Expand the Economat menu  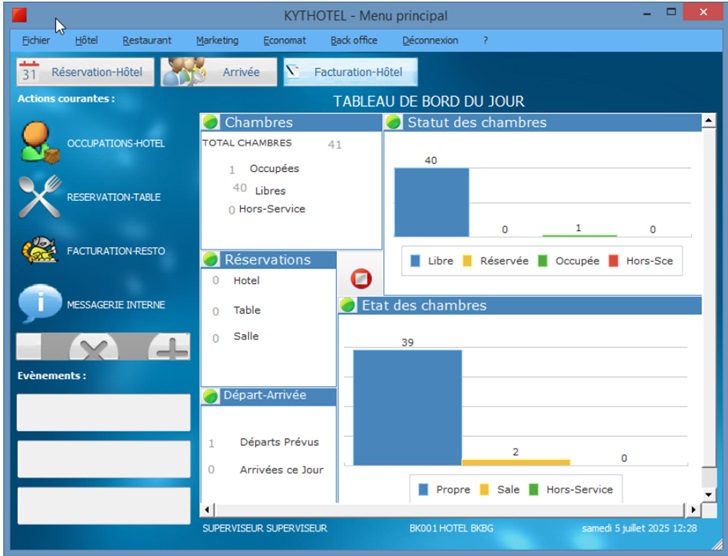pos(285,41)
